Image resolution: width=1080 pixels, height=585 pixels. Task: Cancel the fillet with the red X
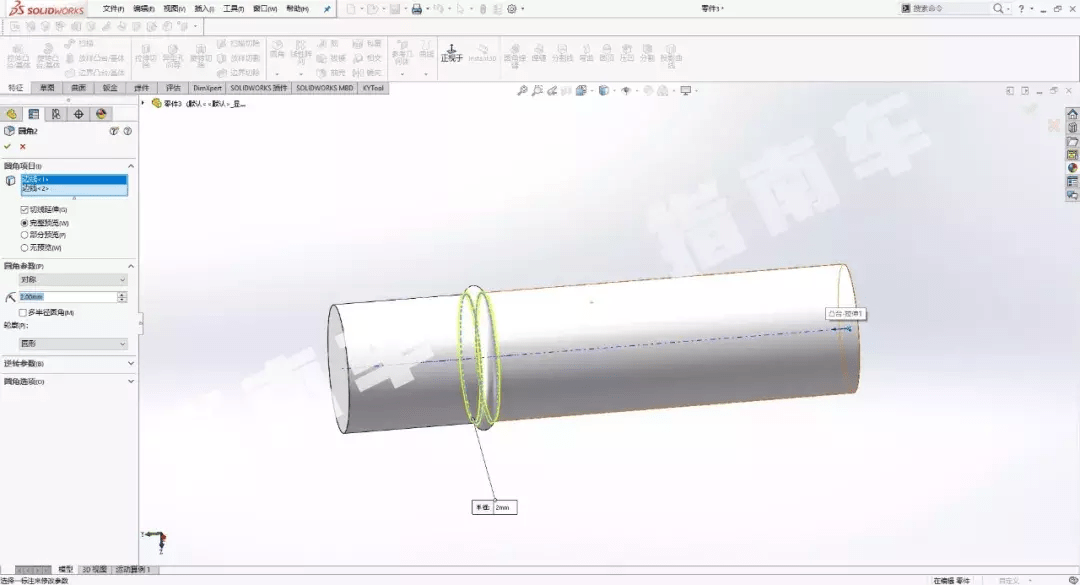pyautogui.click(x=22, y=146)
